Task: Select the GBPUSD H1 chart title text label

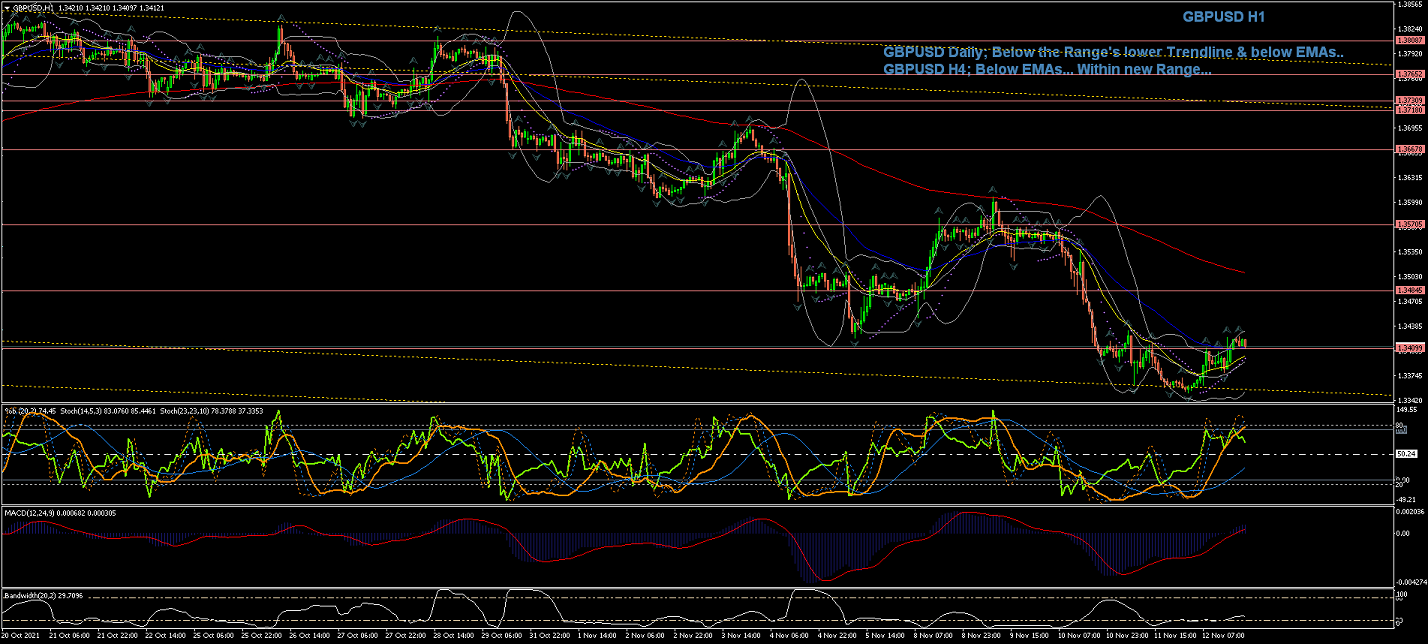Action: 1224,17
